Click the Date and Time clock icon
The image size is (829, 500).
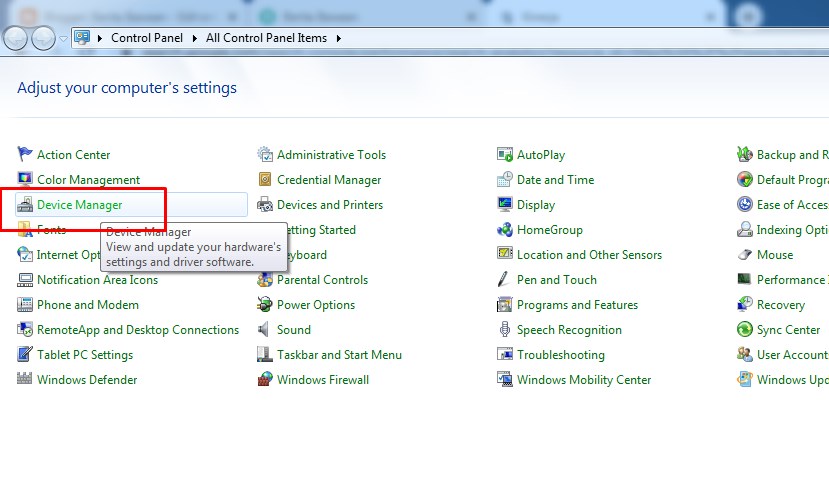505,179
